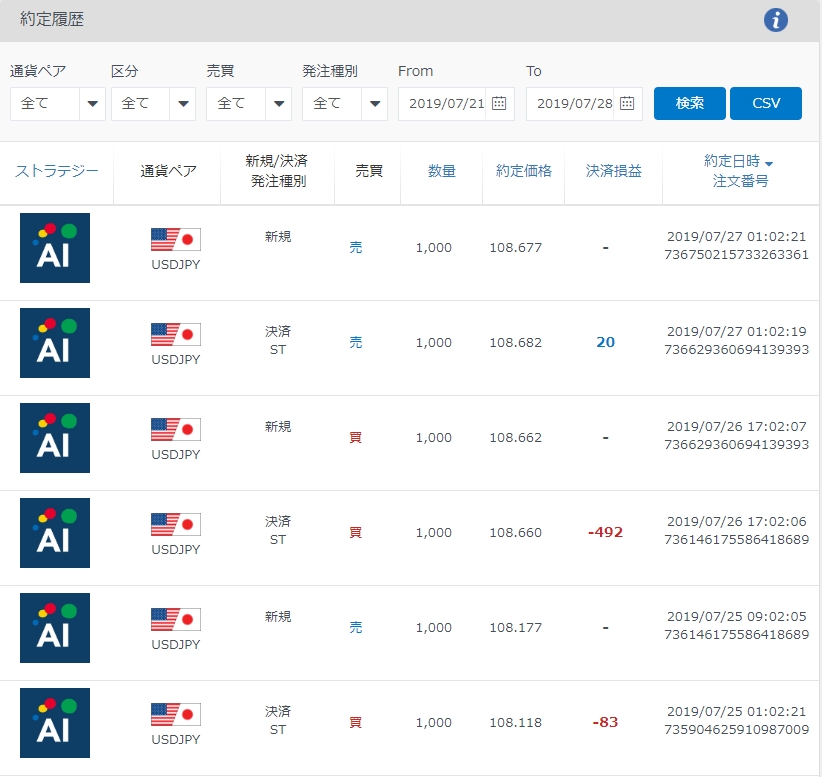The height and width of the screenshot is (777, 822).
Task: Click AI strategy icon for -83 loss row
Action: pyautogui.click(x=55, y=723)
